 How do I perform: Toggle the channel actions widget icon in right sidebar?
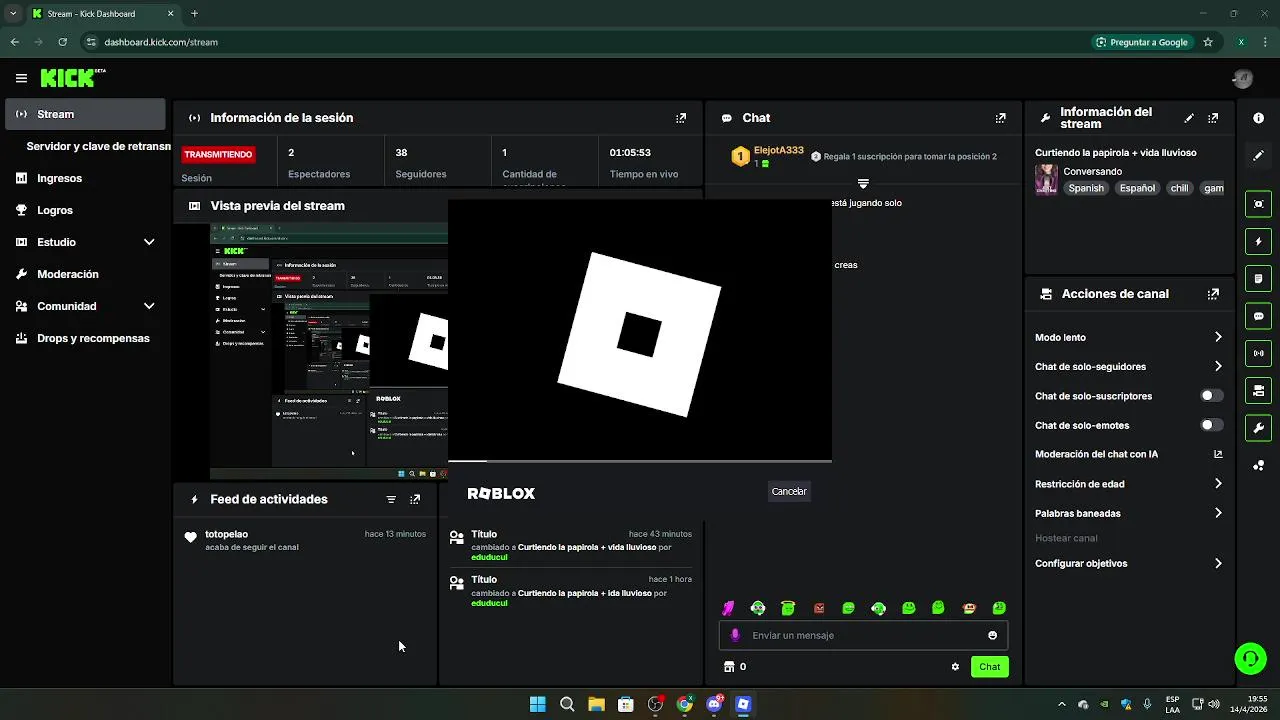[x=1259, y=390]
